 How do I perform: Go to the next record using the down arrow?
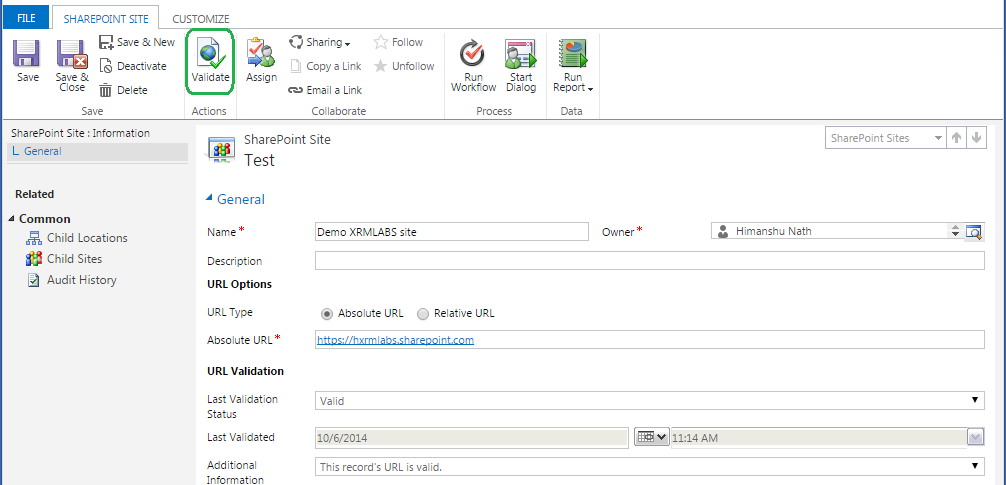(x=976, y=138)
